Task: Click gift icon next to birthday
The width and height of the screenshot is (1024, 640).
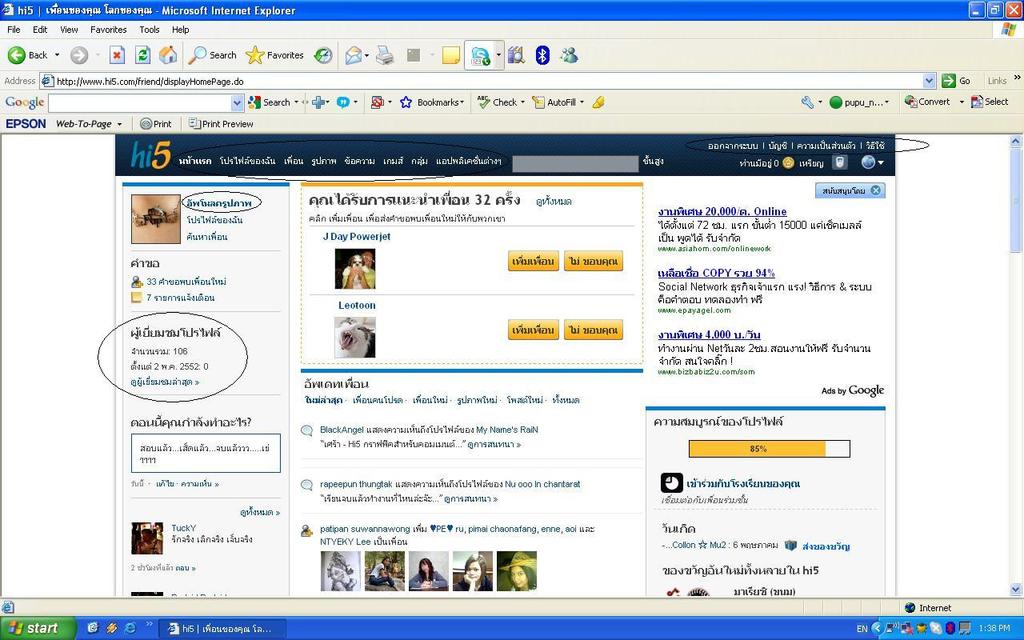Action: 790,545
